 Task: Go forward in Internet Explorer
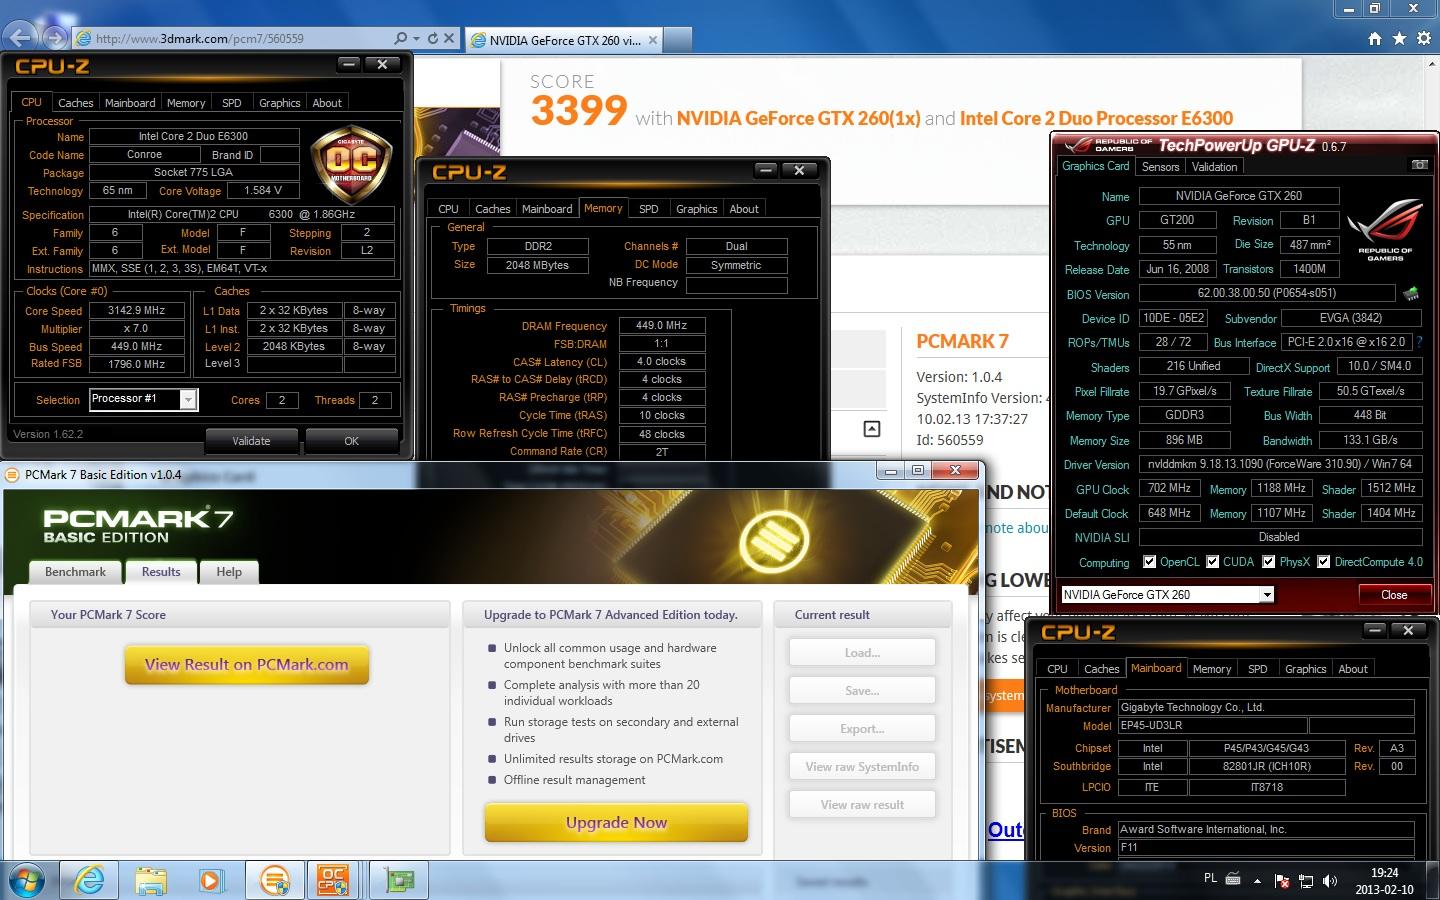[x=55, y=38]
